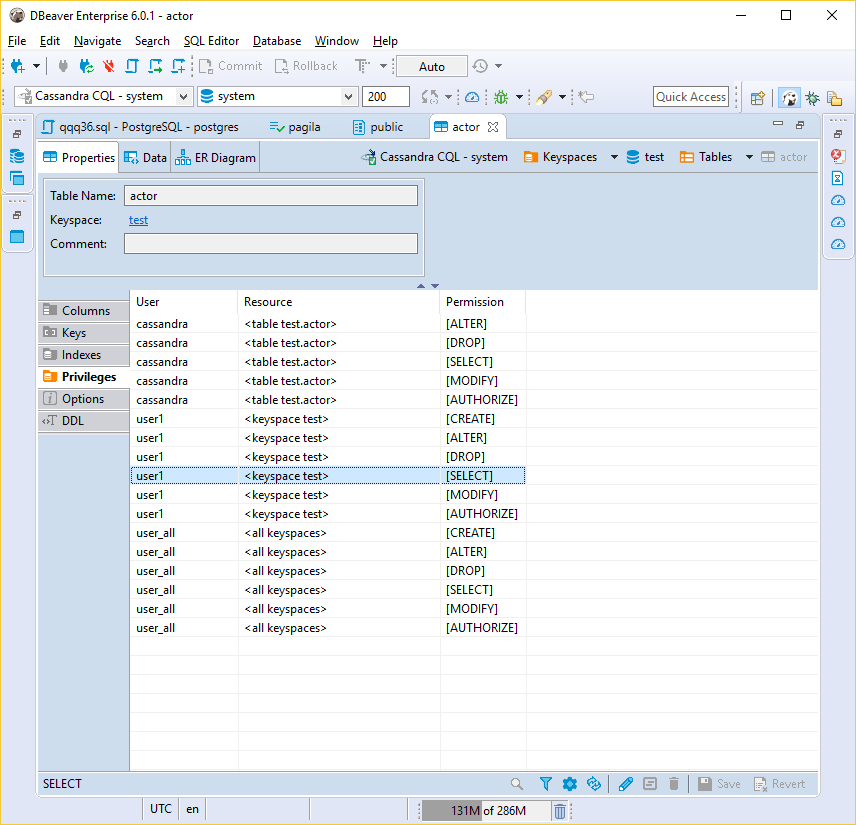Image resolution: width=856 pixels, height=825 pixels.
Task: Click the Quick Access box
Action: tap(691, 97)
